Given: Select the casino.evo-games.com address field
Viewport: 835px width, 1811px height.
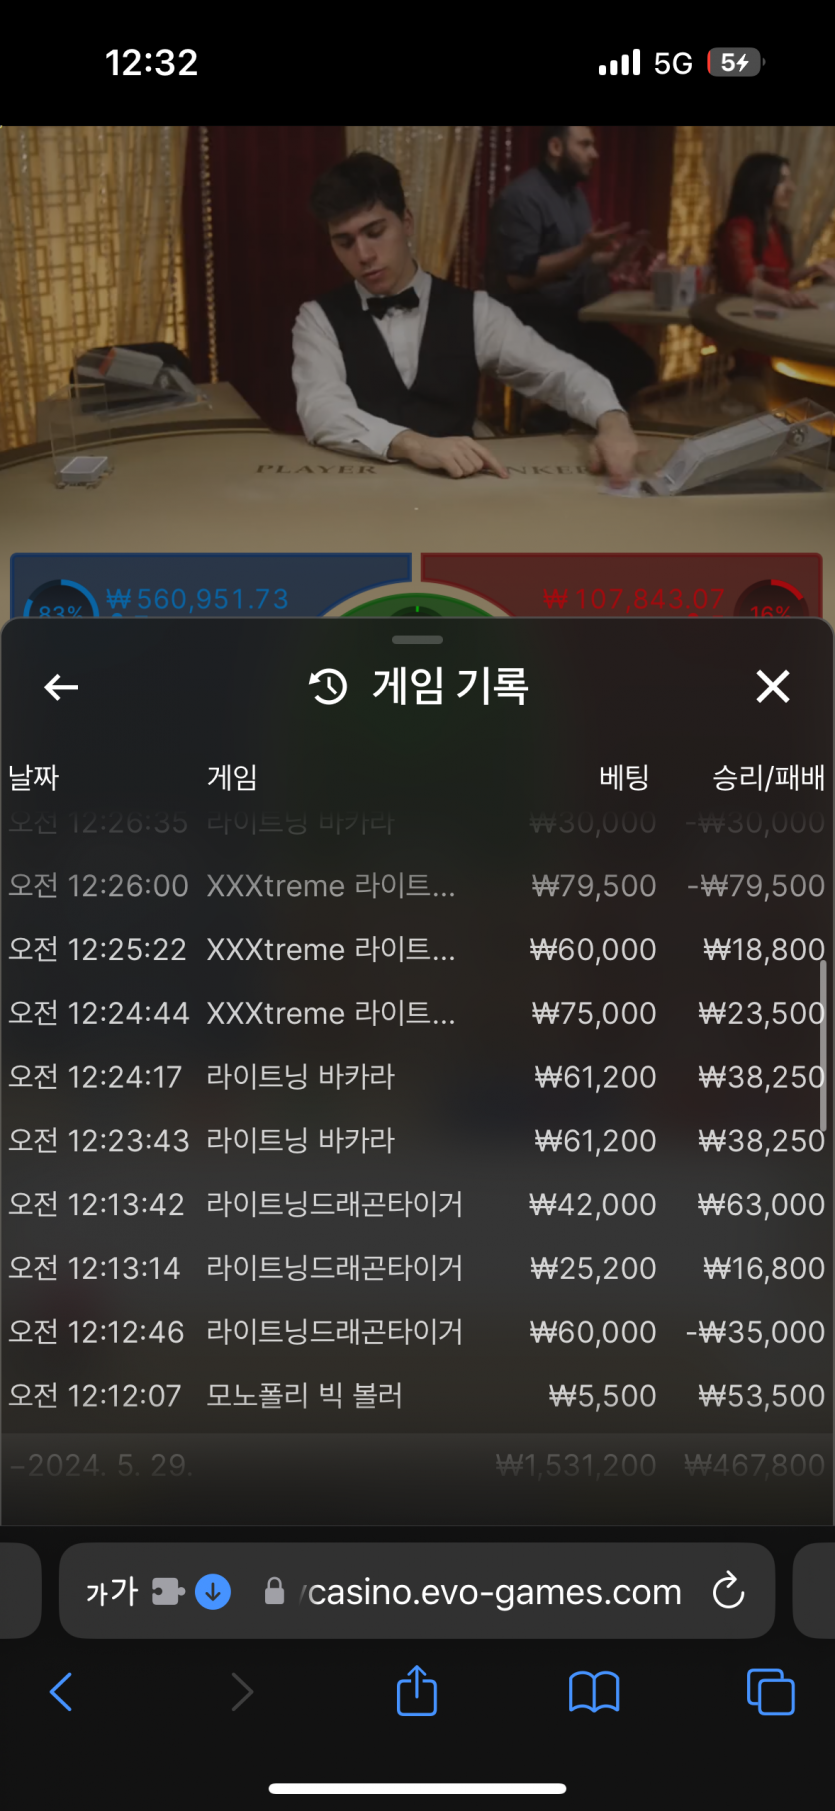Looking at the screenshot, I should click(x=417, y=1591).
